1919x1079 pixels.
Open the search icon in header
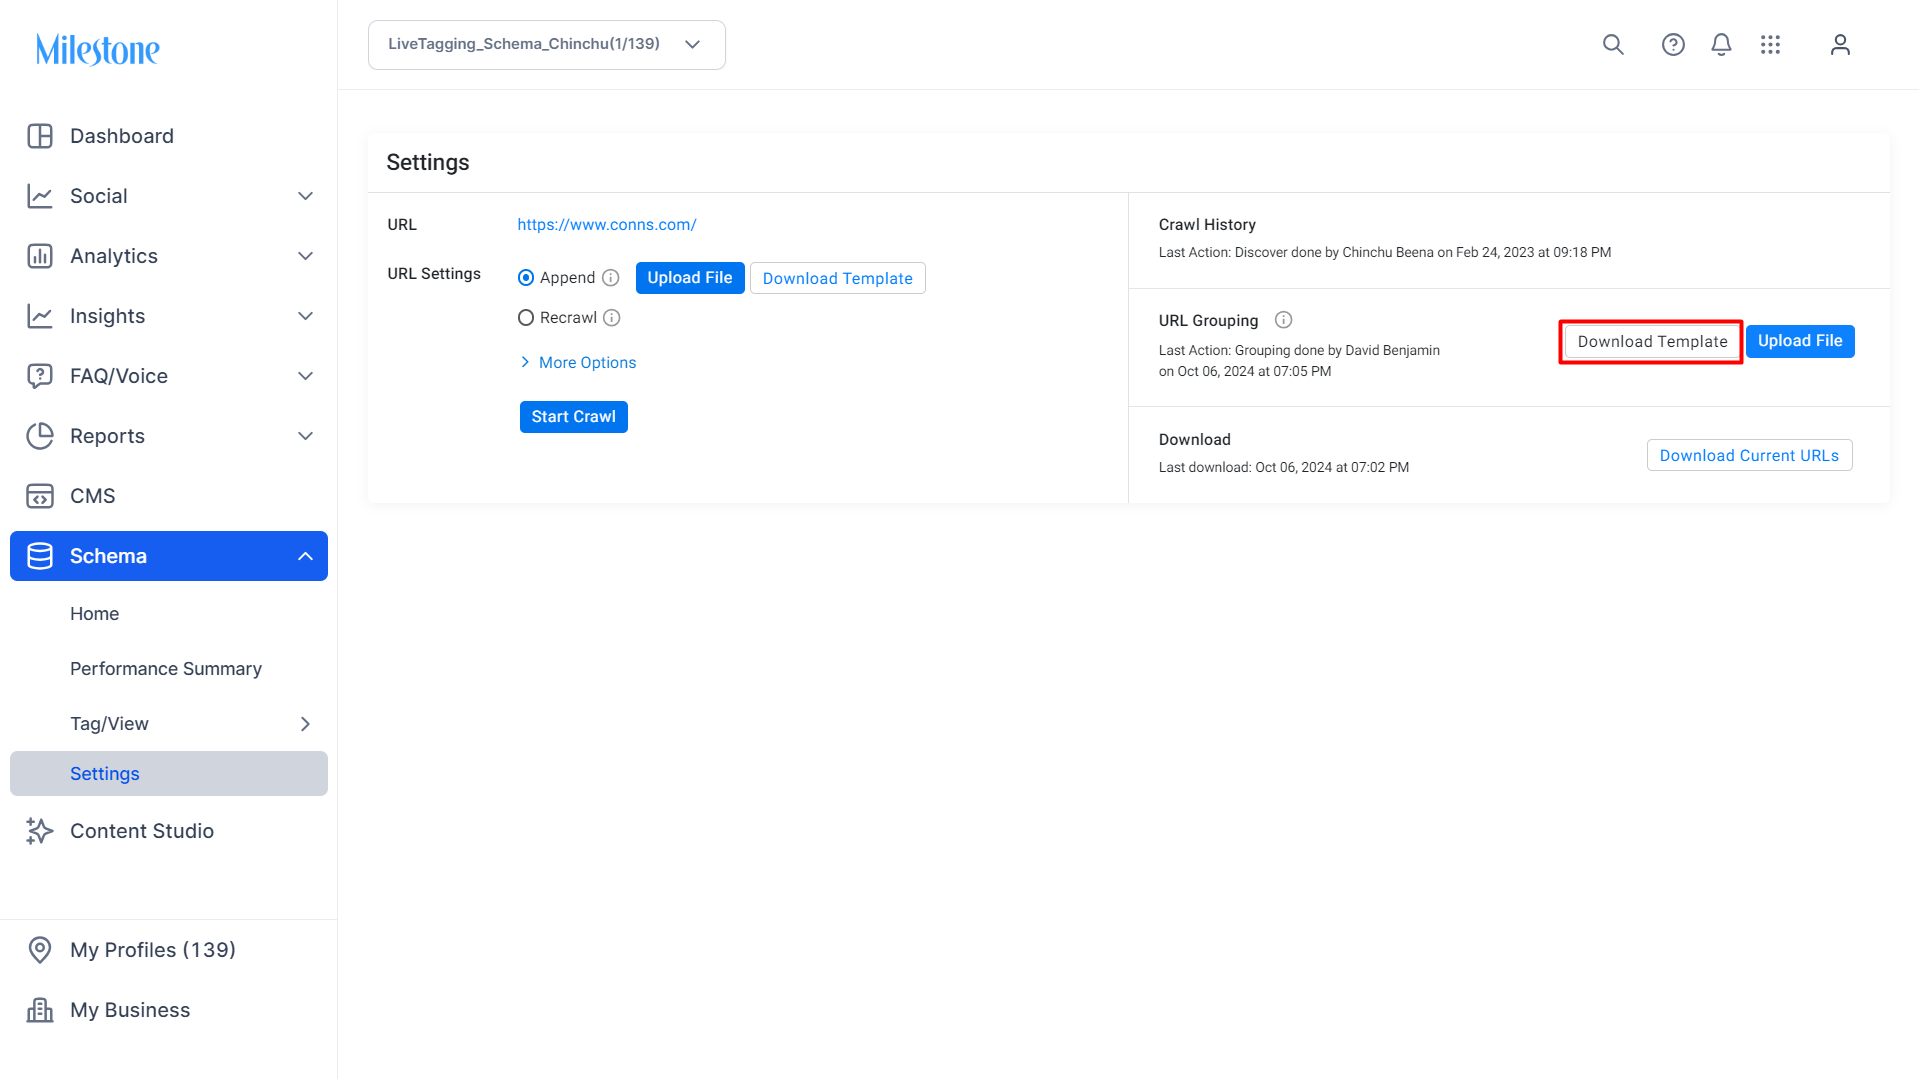coord(1613,45)
